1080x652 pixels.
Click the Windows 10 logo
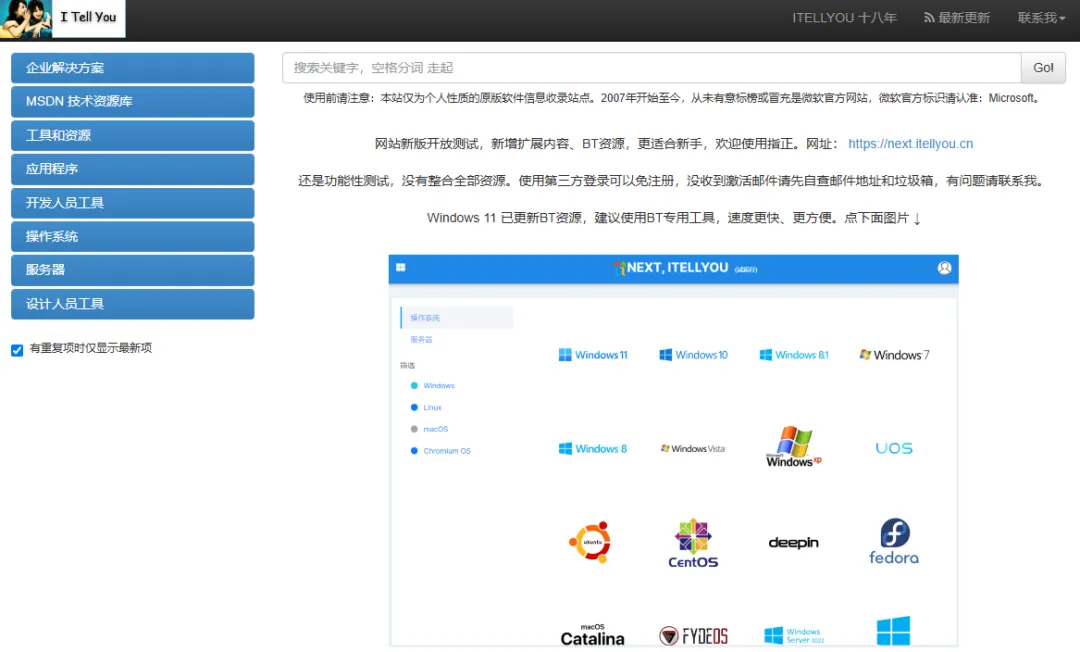(x=693, y=355)
